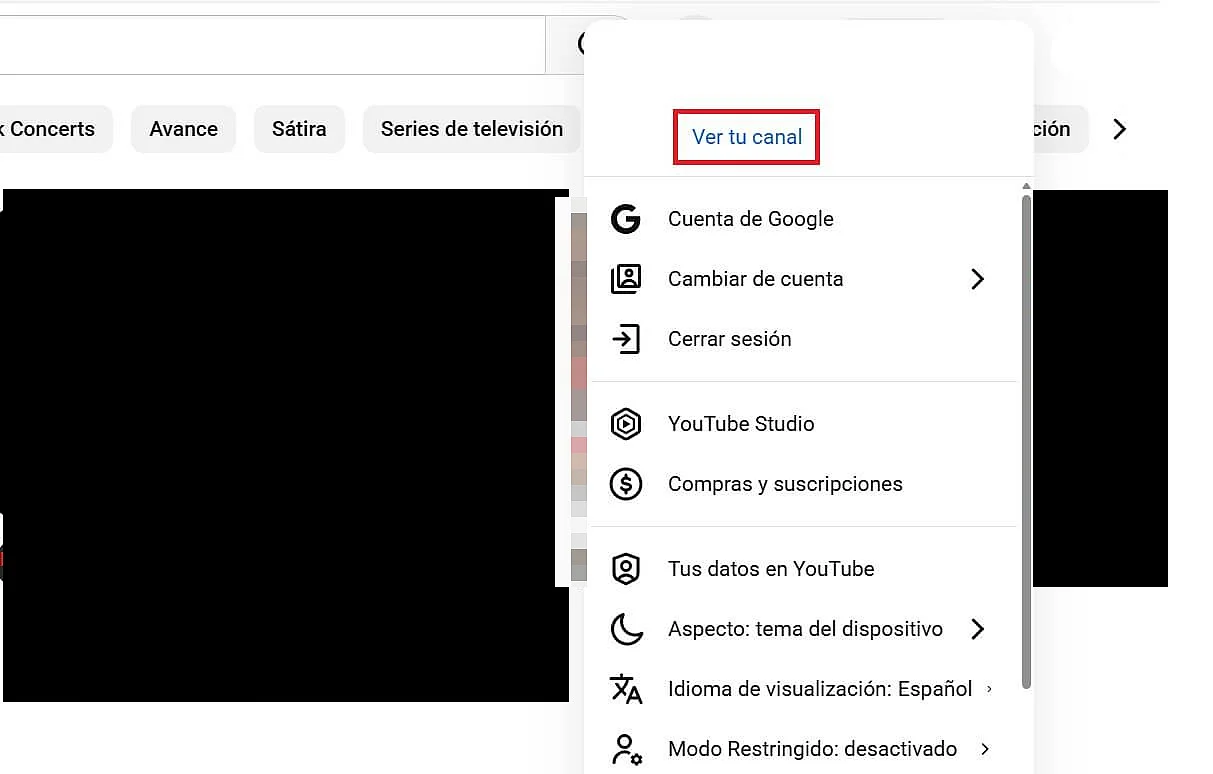Open YouTube Studio from the menu

click(804, 424)
